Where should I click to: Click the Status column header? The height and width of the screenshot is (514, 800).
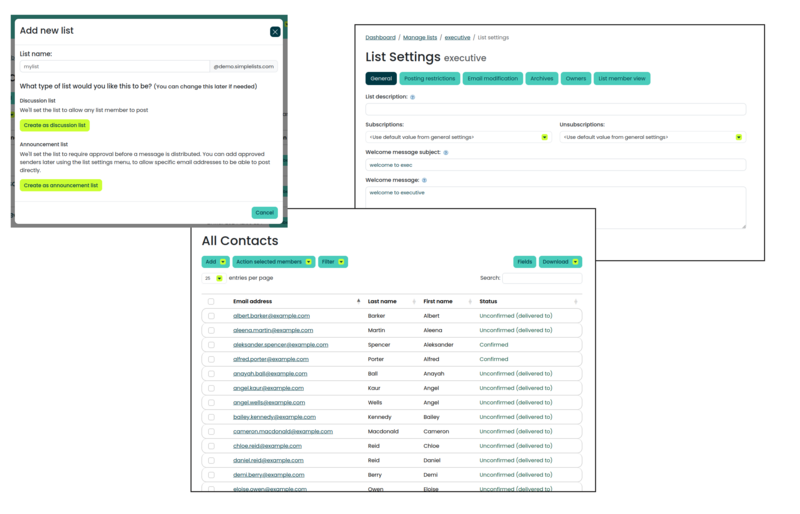[488, 302]
